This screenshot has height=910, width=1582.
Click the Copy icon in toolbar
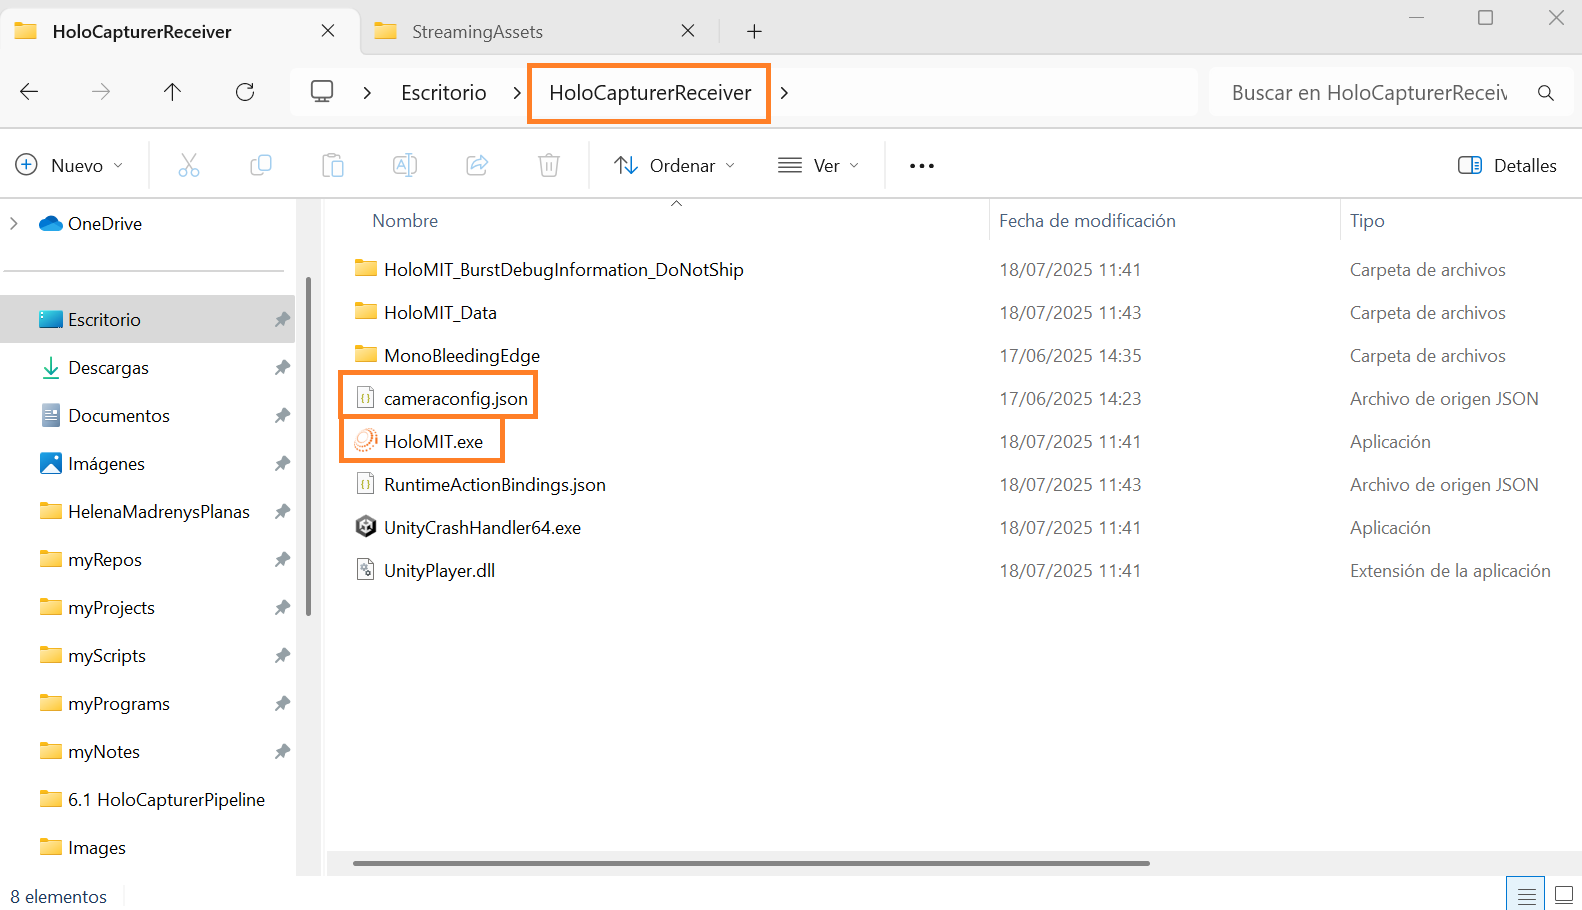pos(261,165)
